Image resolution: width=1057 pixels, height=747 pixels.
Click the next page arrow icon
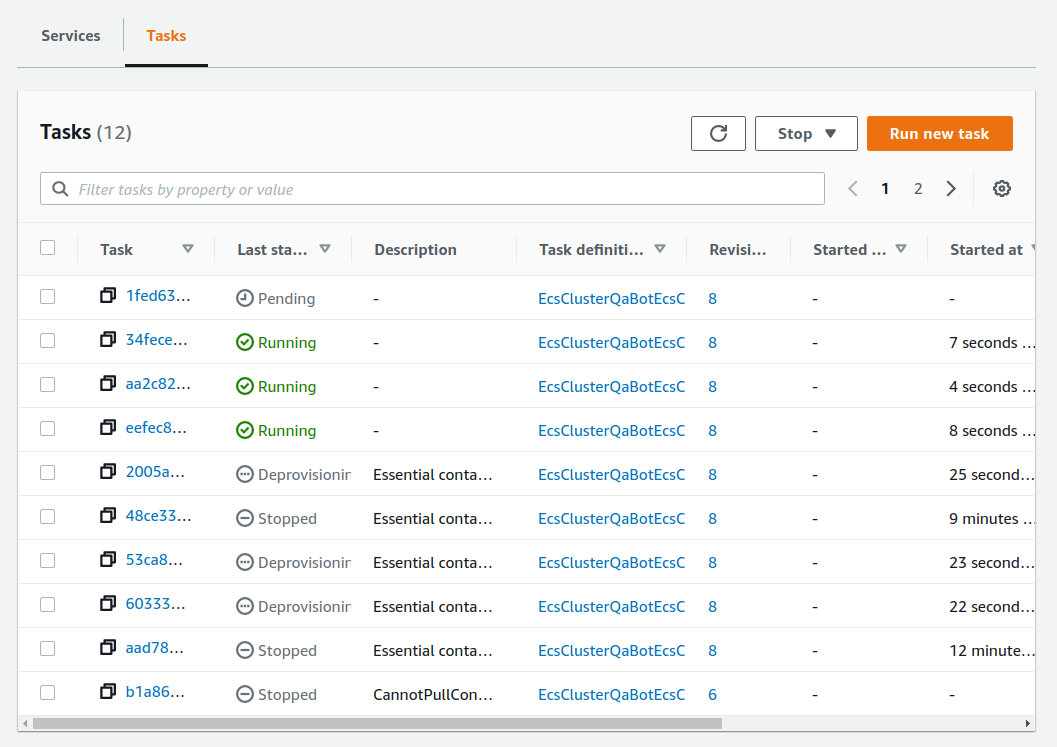click(951, 188)
